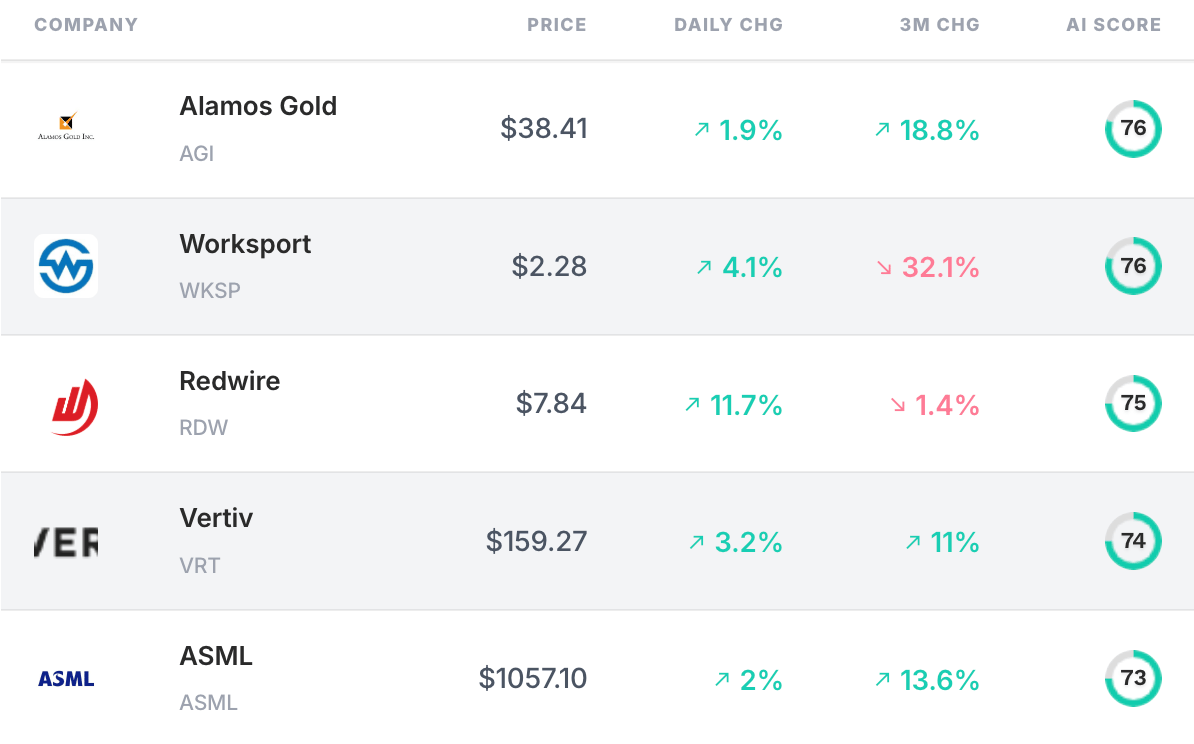This screenshot has width=1194, height=744.
Task: Click the ASML blue logo
Action: point(66,679)
